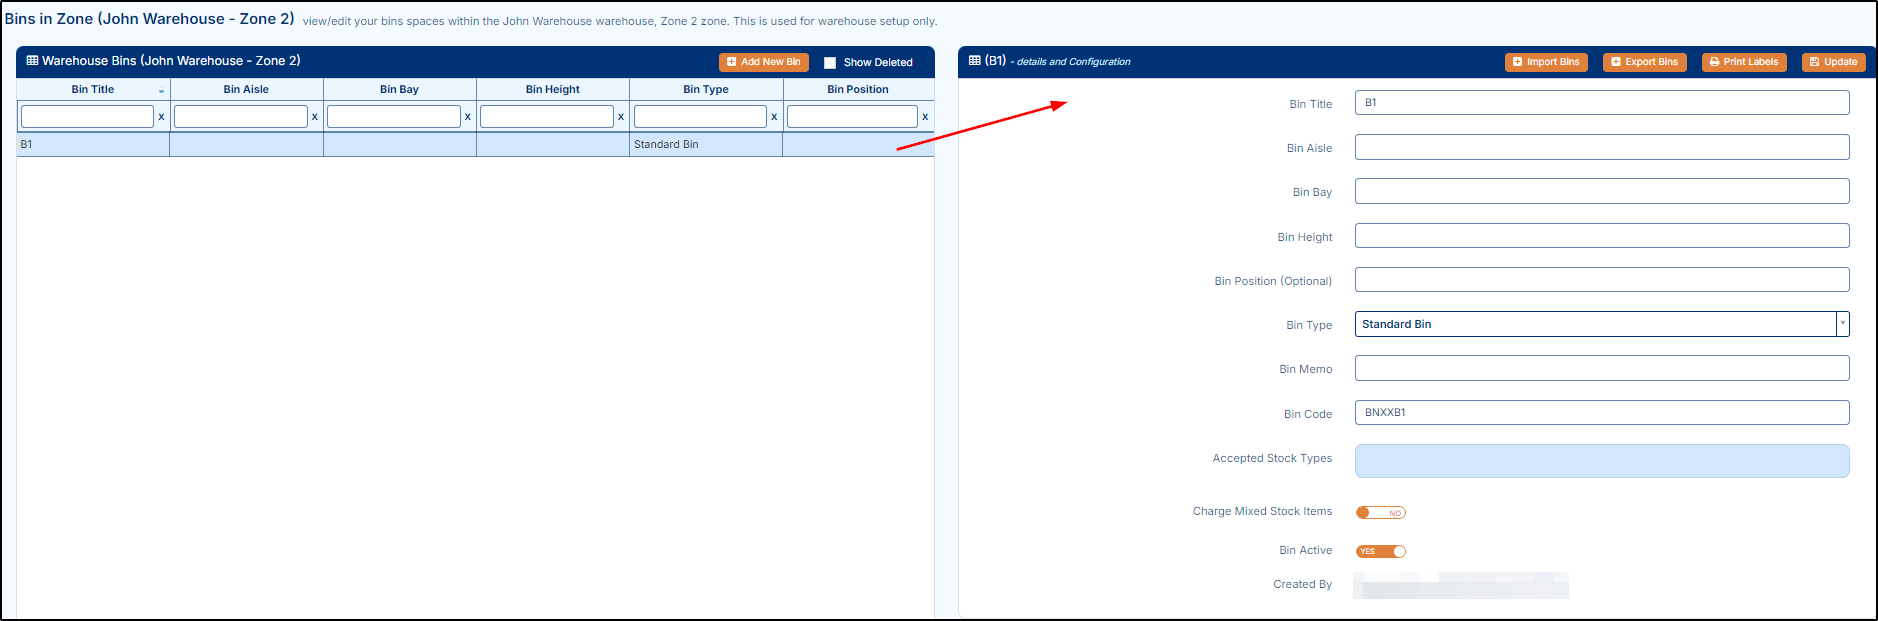
Task: Clear the Bin Type filter with x
Action: [774, 117]
